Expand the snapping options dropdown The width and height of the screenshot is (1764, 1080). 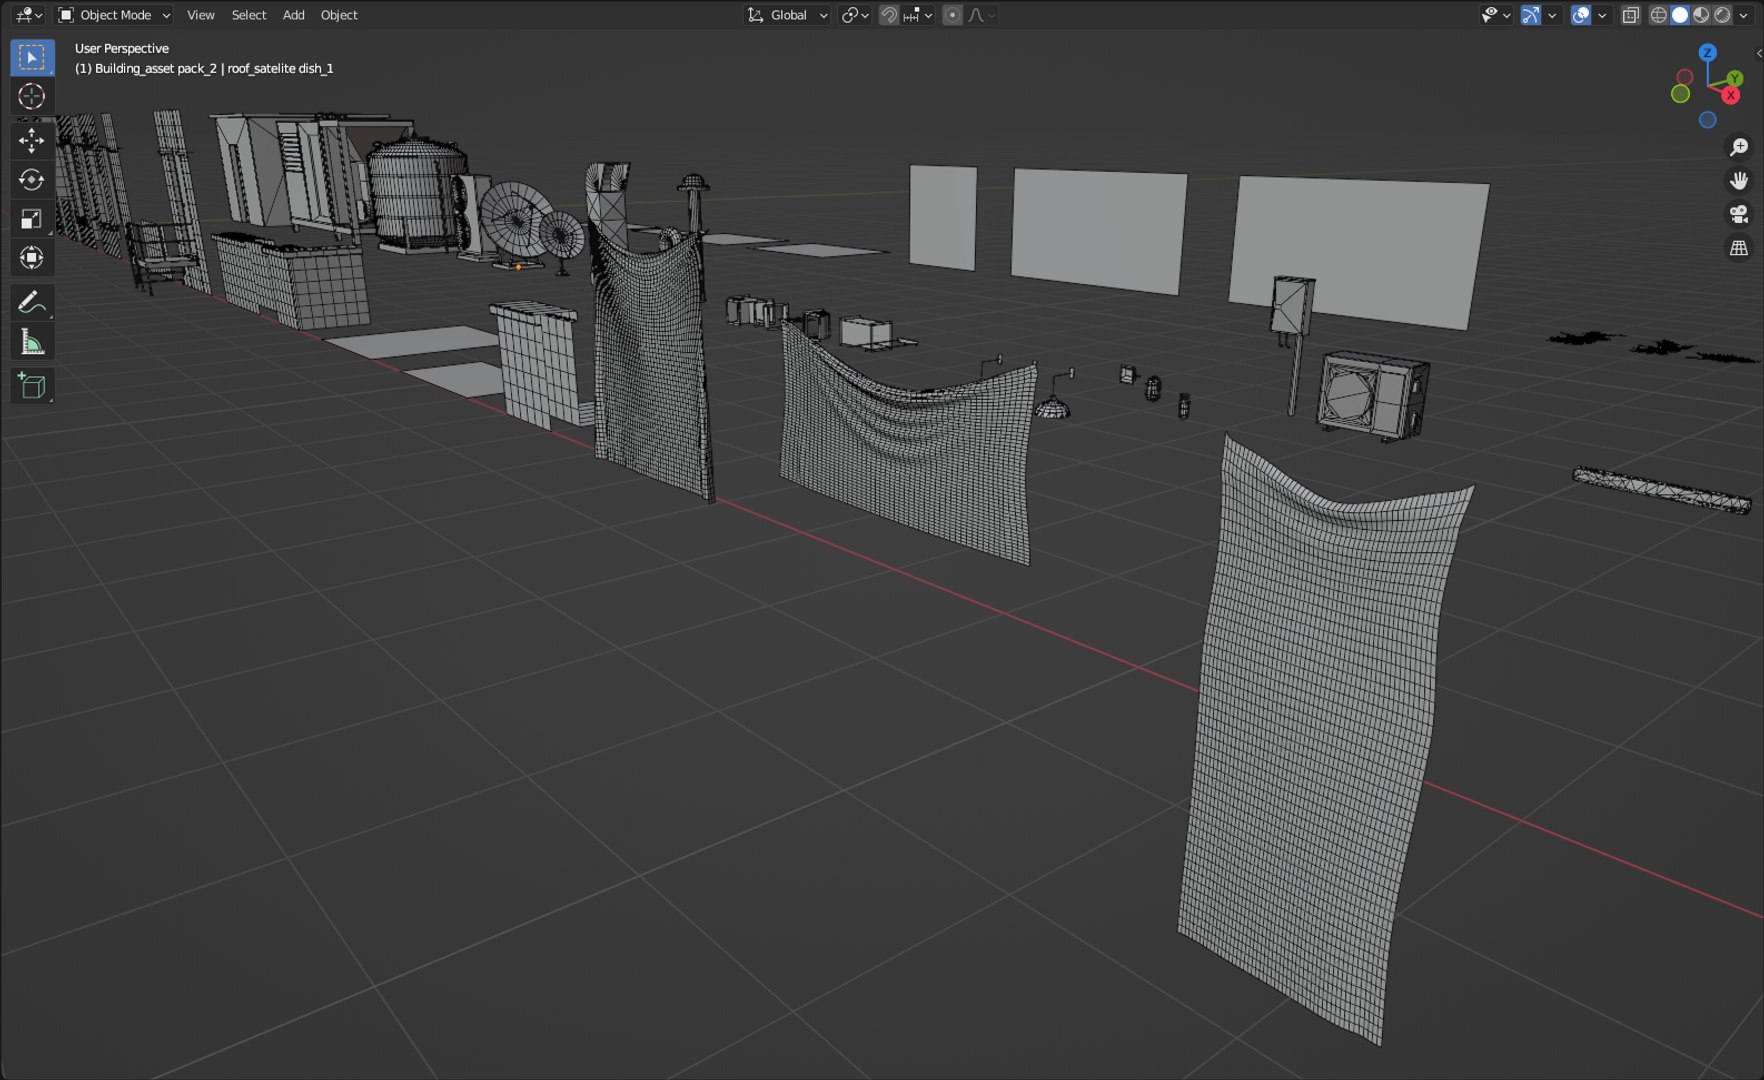click(x=929, y=15)
